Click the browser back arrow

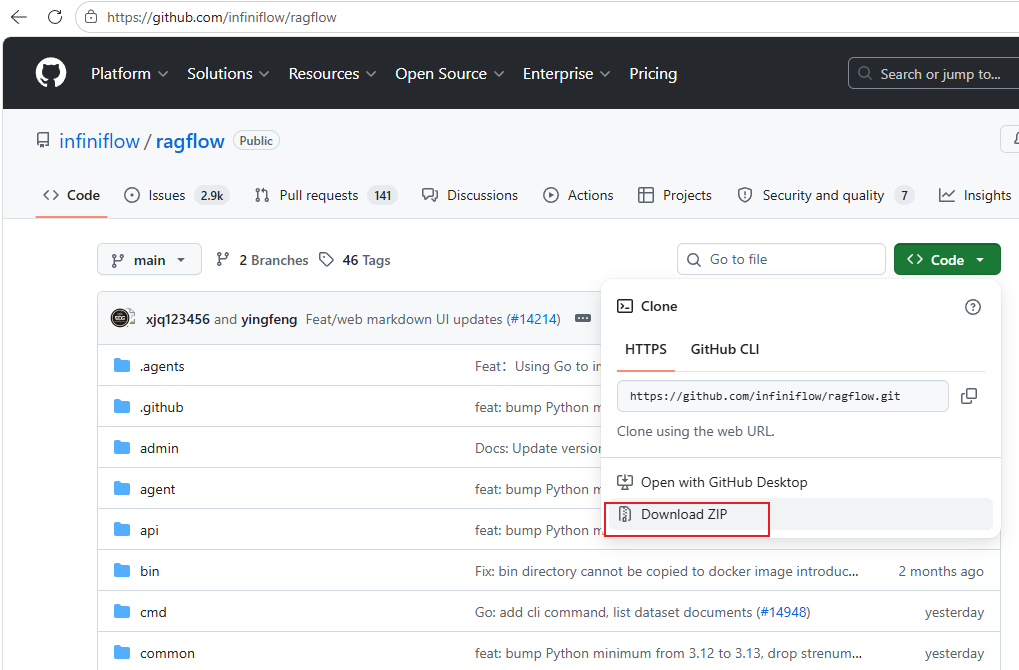19,17
